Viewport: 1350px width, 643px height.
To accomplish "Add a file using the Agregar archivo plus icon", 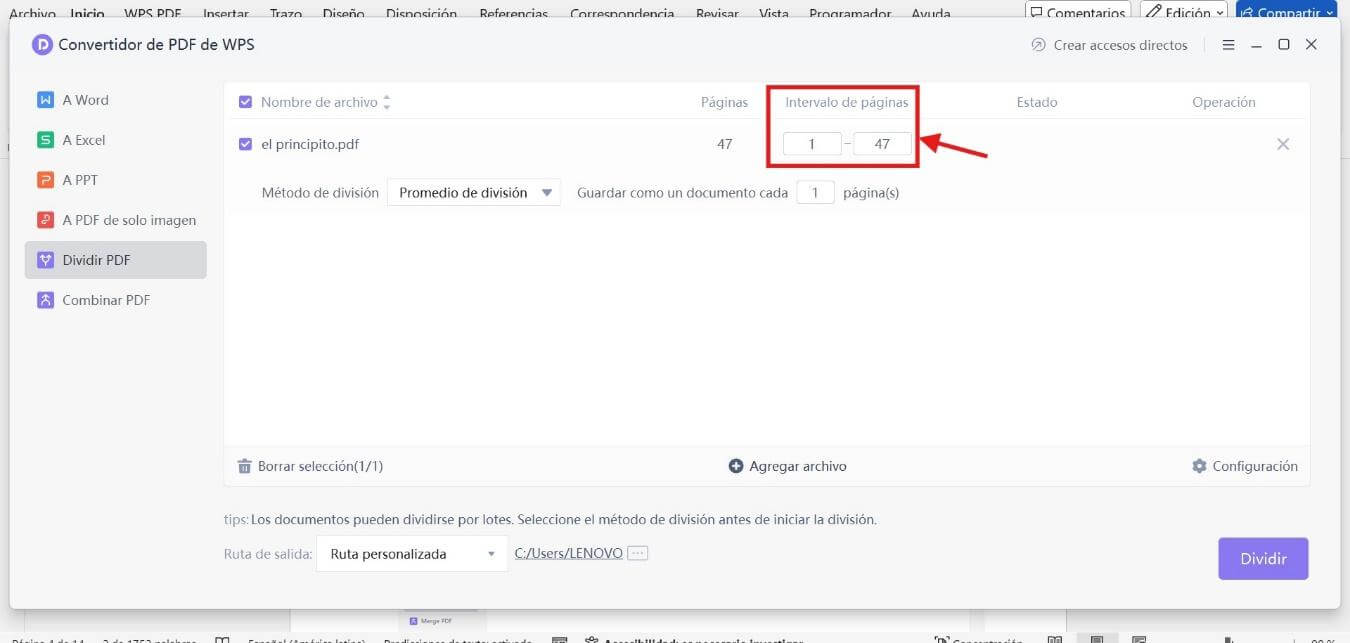I will (x=737, y=465).
